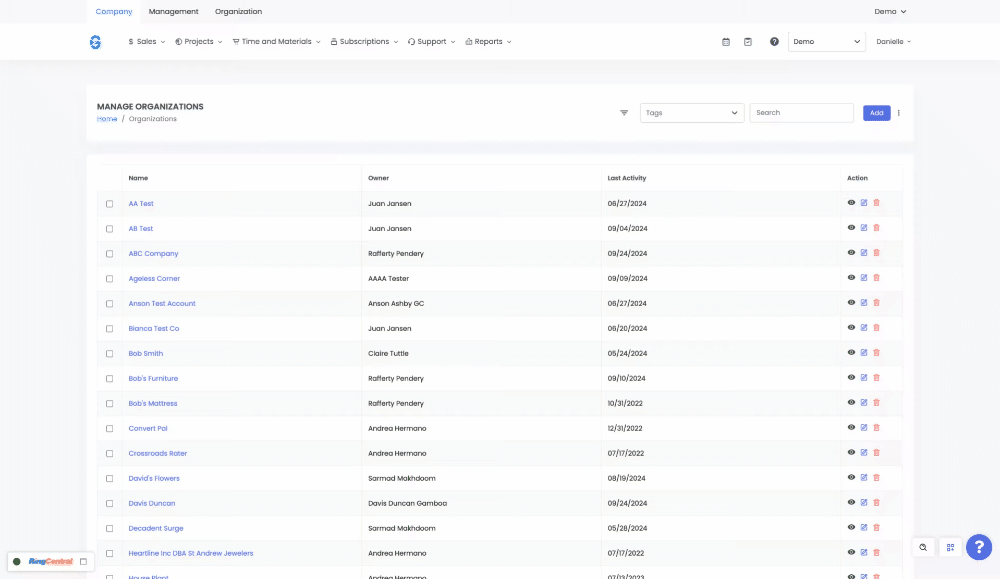
Task: Click the company logo home icon
Action: coord(95,42)
